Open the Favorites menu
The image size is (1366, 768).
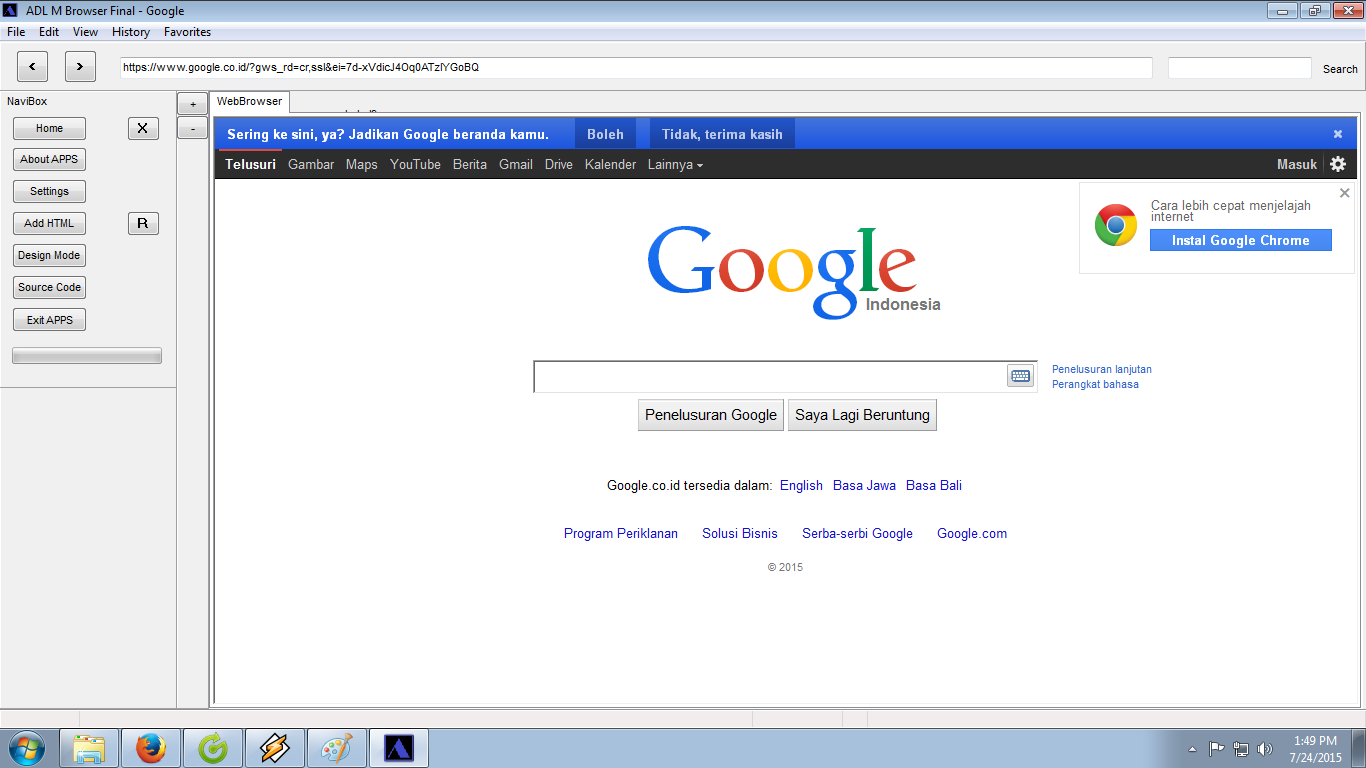pyautogui.click(x=188, y=32)
